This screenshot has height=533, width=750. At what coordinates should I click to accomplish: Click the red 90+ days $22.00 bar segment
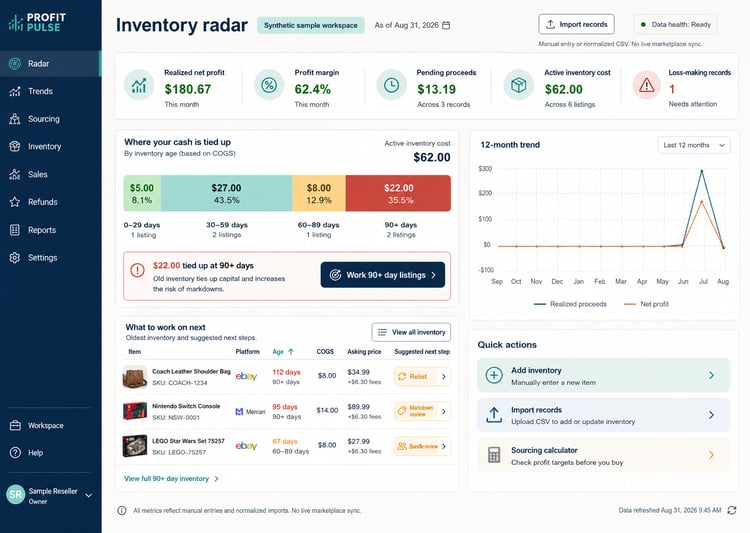tap(398, 193)
